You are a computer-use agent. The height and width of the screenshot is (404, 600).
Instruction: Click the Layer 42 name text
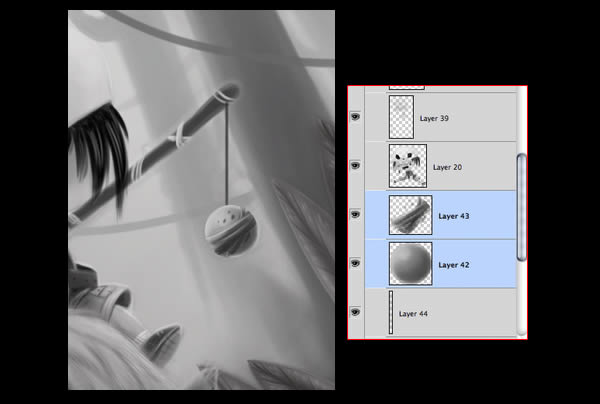click(454, 265)
